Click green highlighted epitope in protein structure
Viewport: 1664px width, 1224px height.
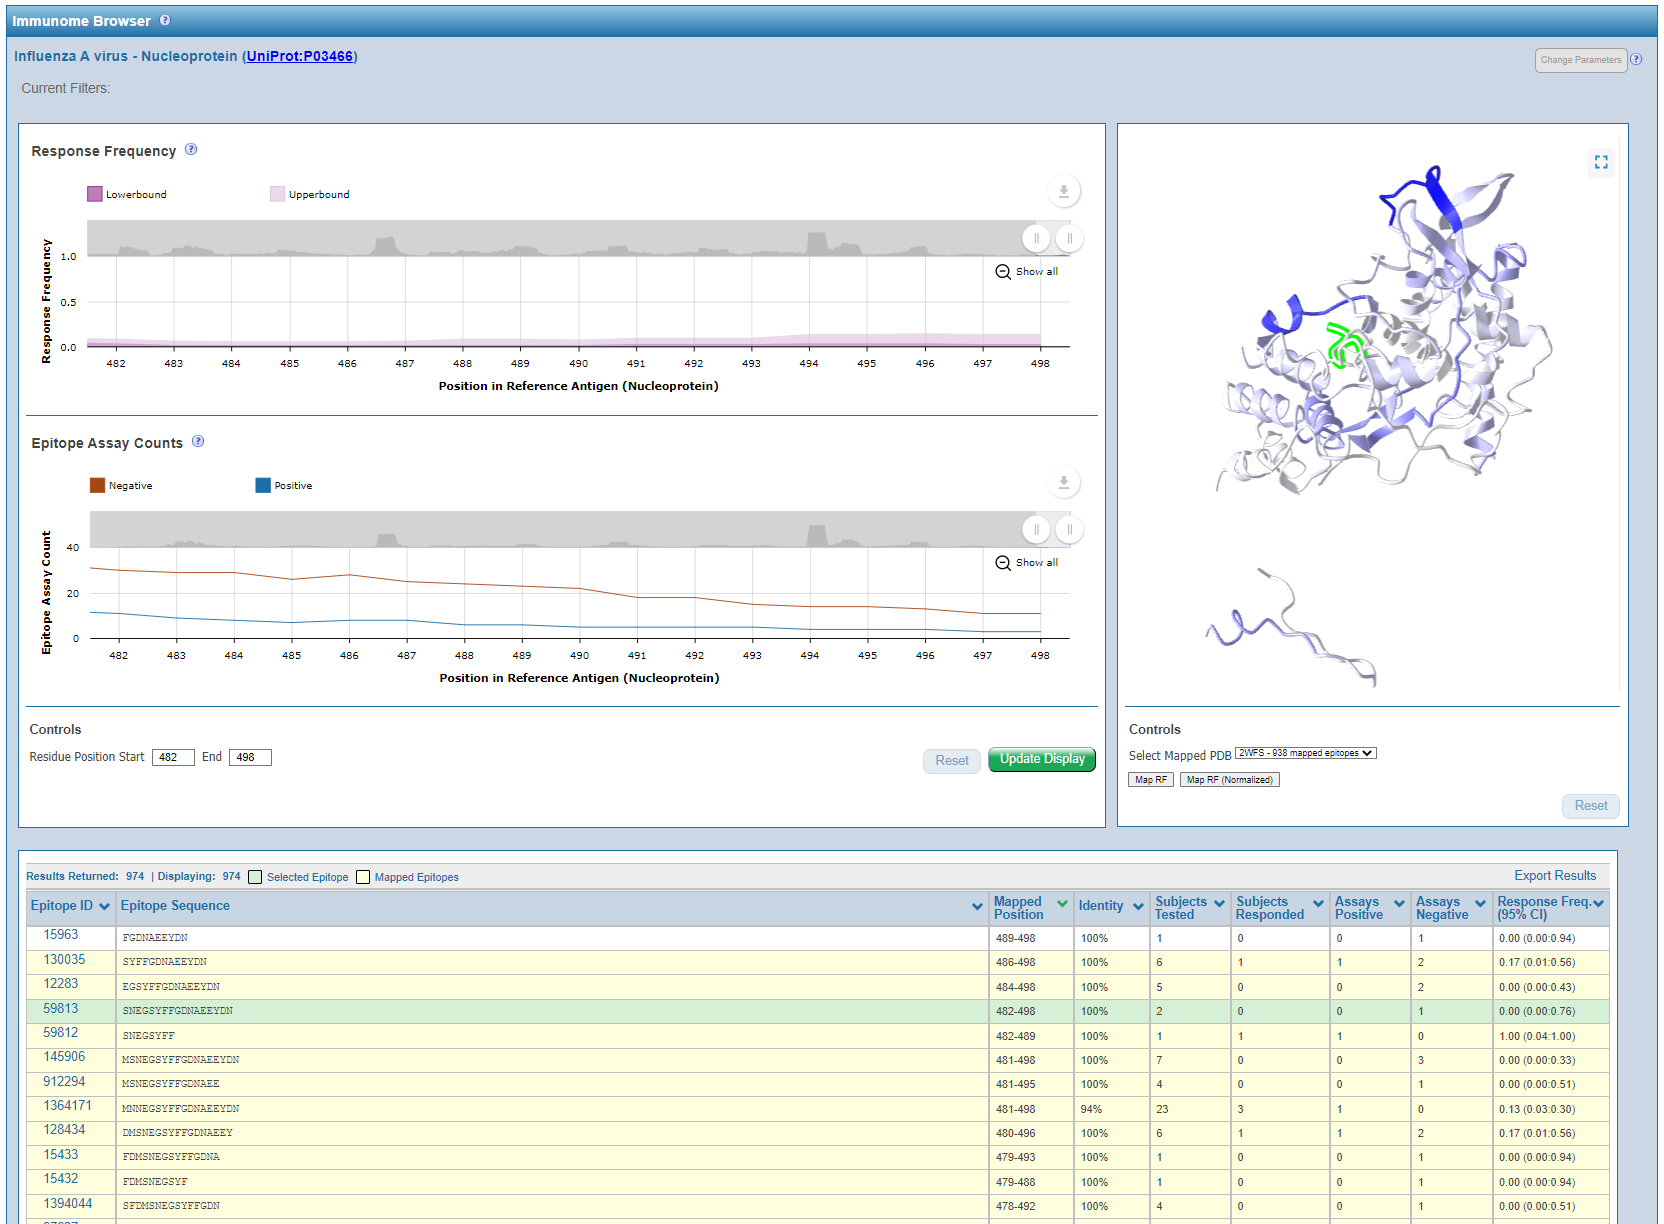click(x=1345, y=345)
